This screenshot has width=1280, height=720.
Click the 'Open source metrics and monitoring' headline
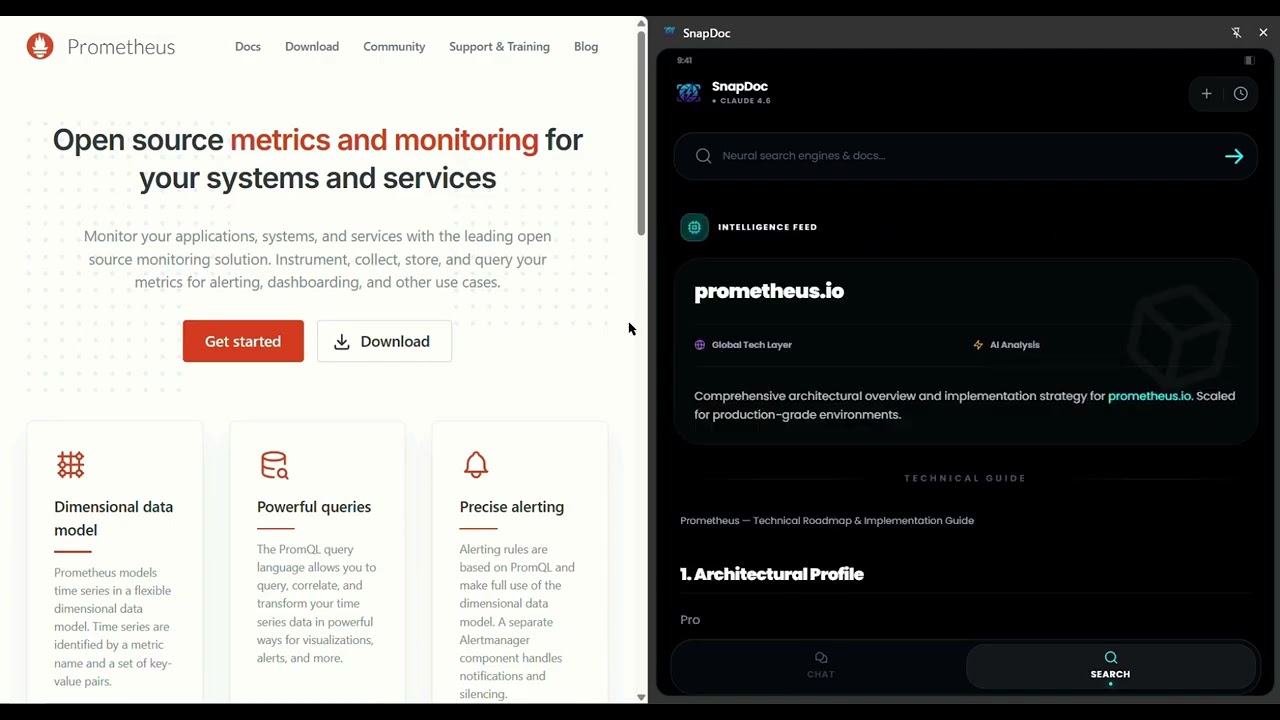pos(318,159)
